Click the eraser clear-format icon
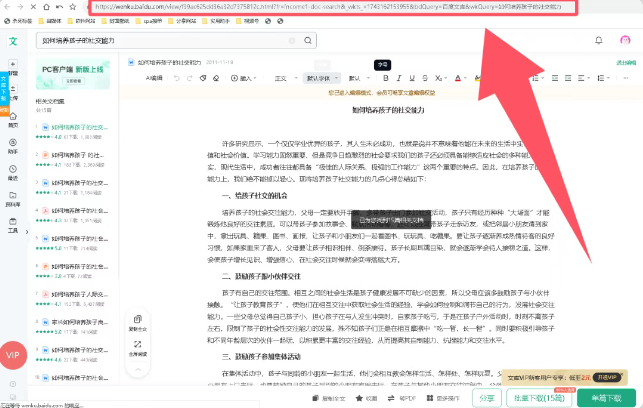The image size is (643, 408). pos(216,78)
